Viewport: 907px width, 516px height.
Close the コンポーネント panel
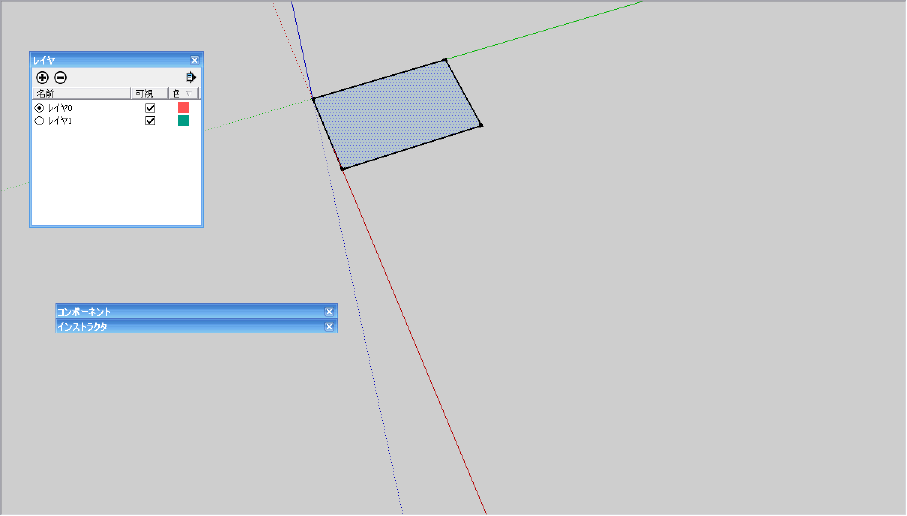[x=329, y=312]
